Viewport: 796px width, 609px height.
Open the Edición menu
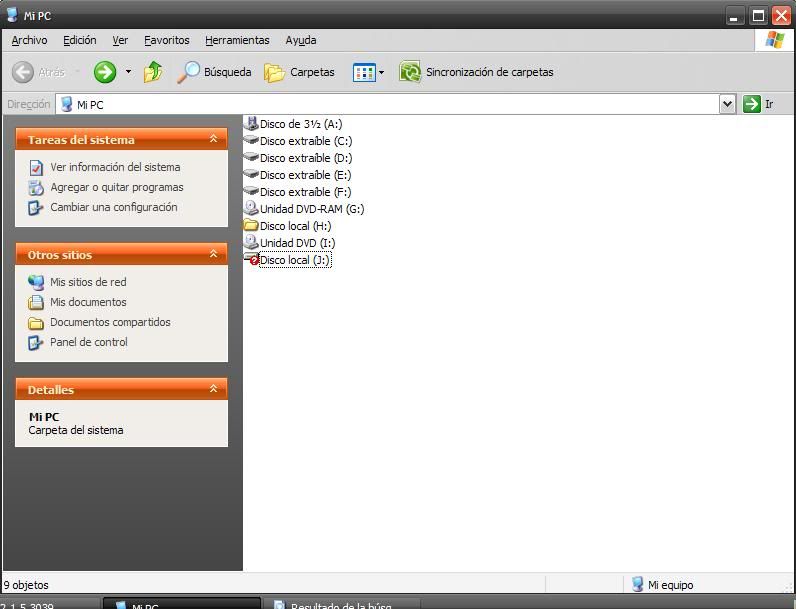[x=80, y=40]
